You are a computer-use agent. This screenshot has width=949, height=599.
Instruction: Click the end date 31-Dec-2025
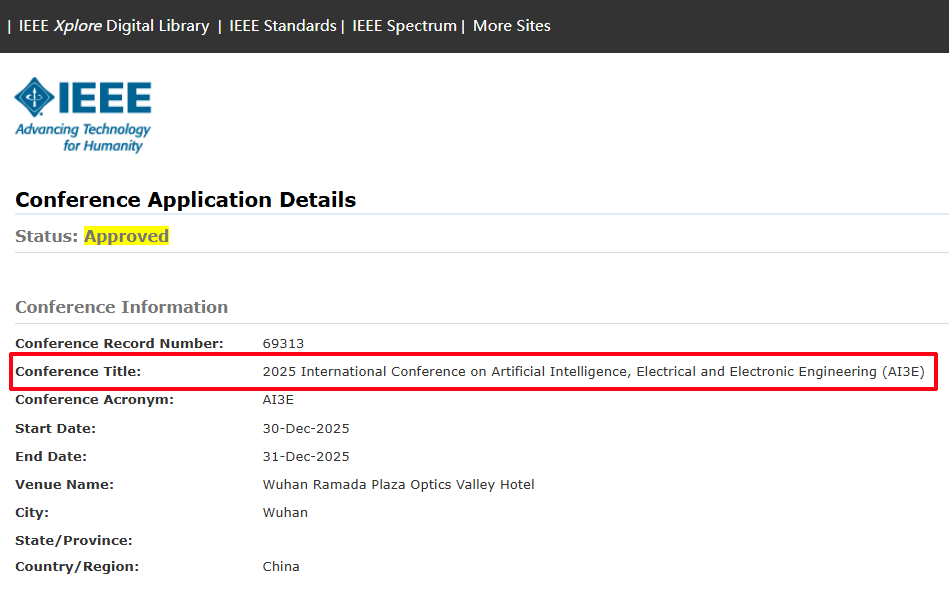click(x=306, y=456)
